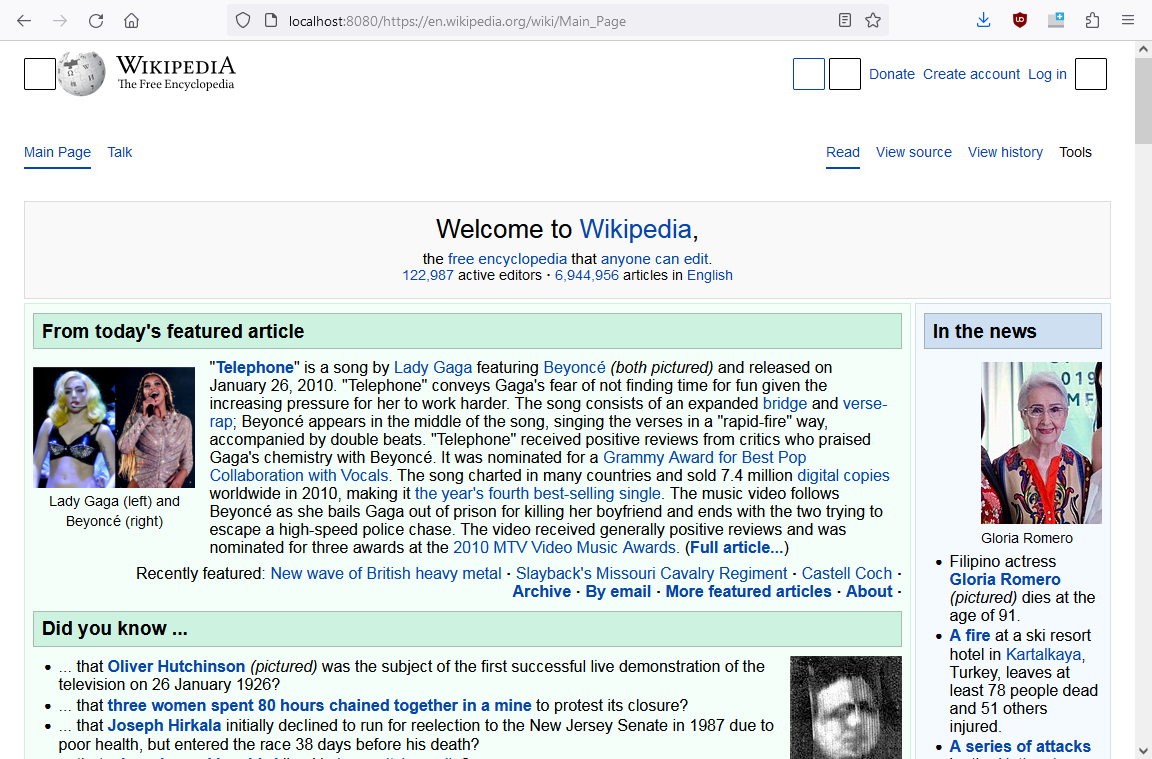Open the Beyoncé link in featured article
Screen dimensions: 1152x759
point(575,367)
